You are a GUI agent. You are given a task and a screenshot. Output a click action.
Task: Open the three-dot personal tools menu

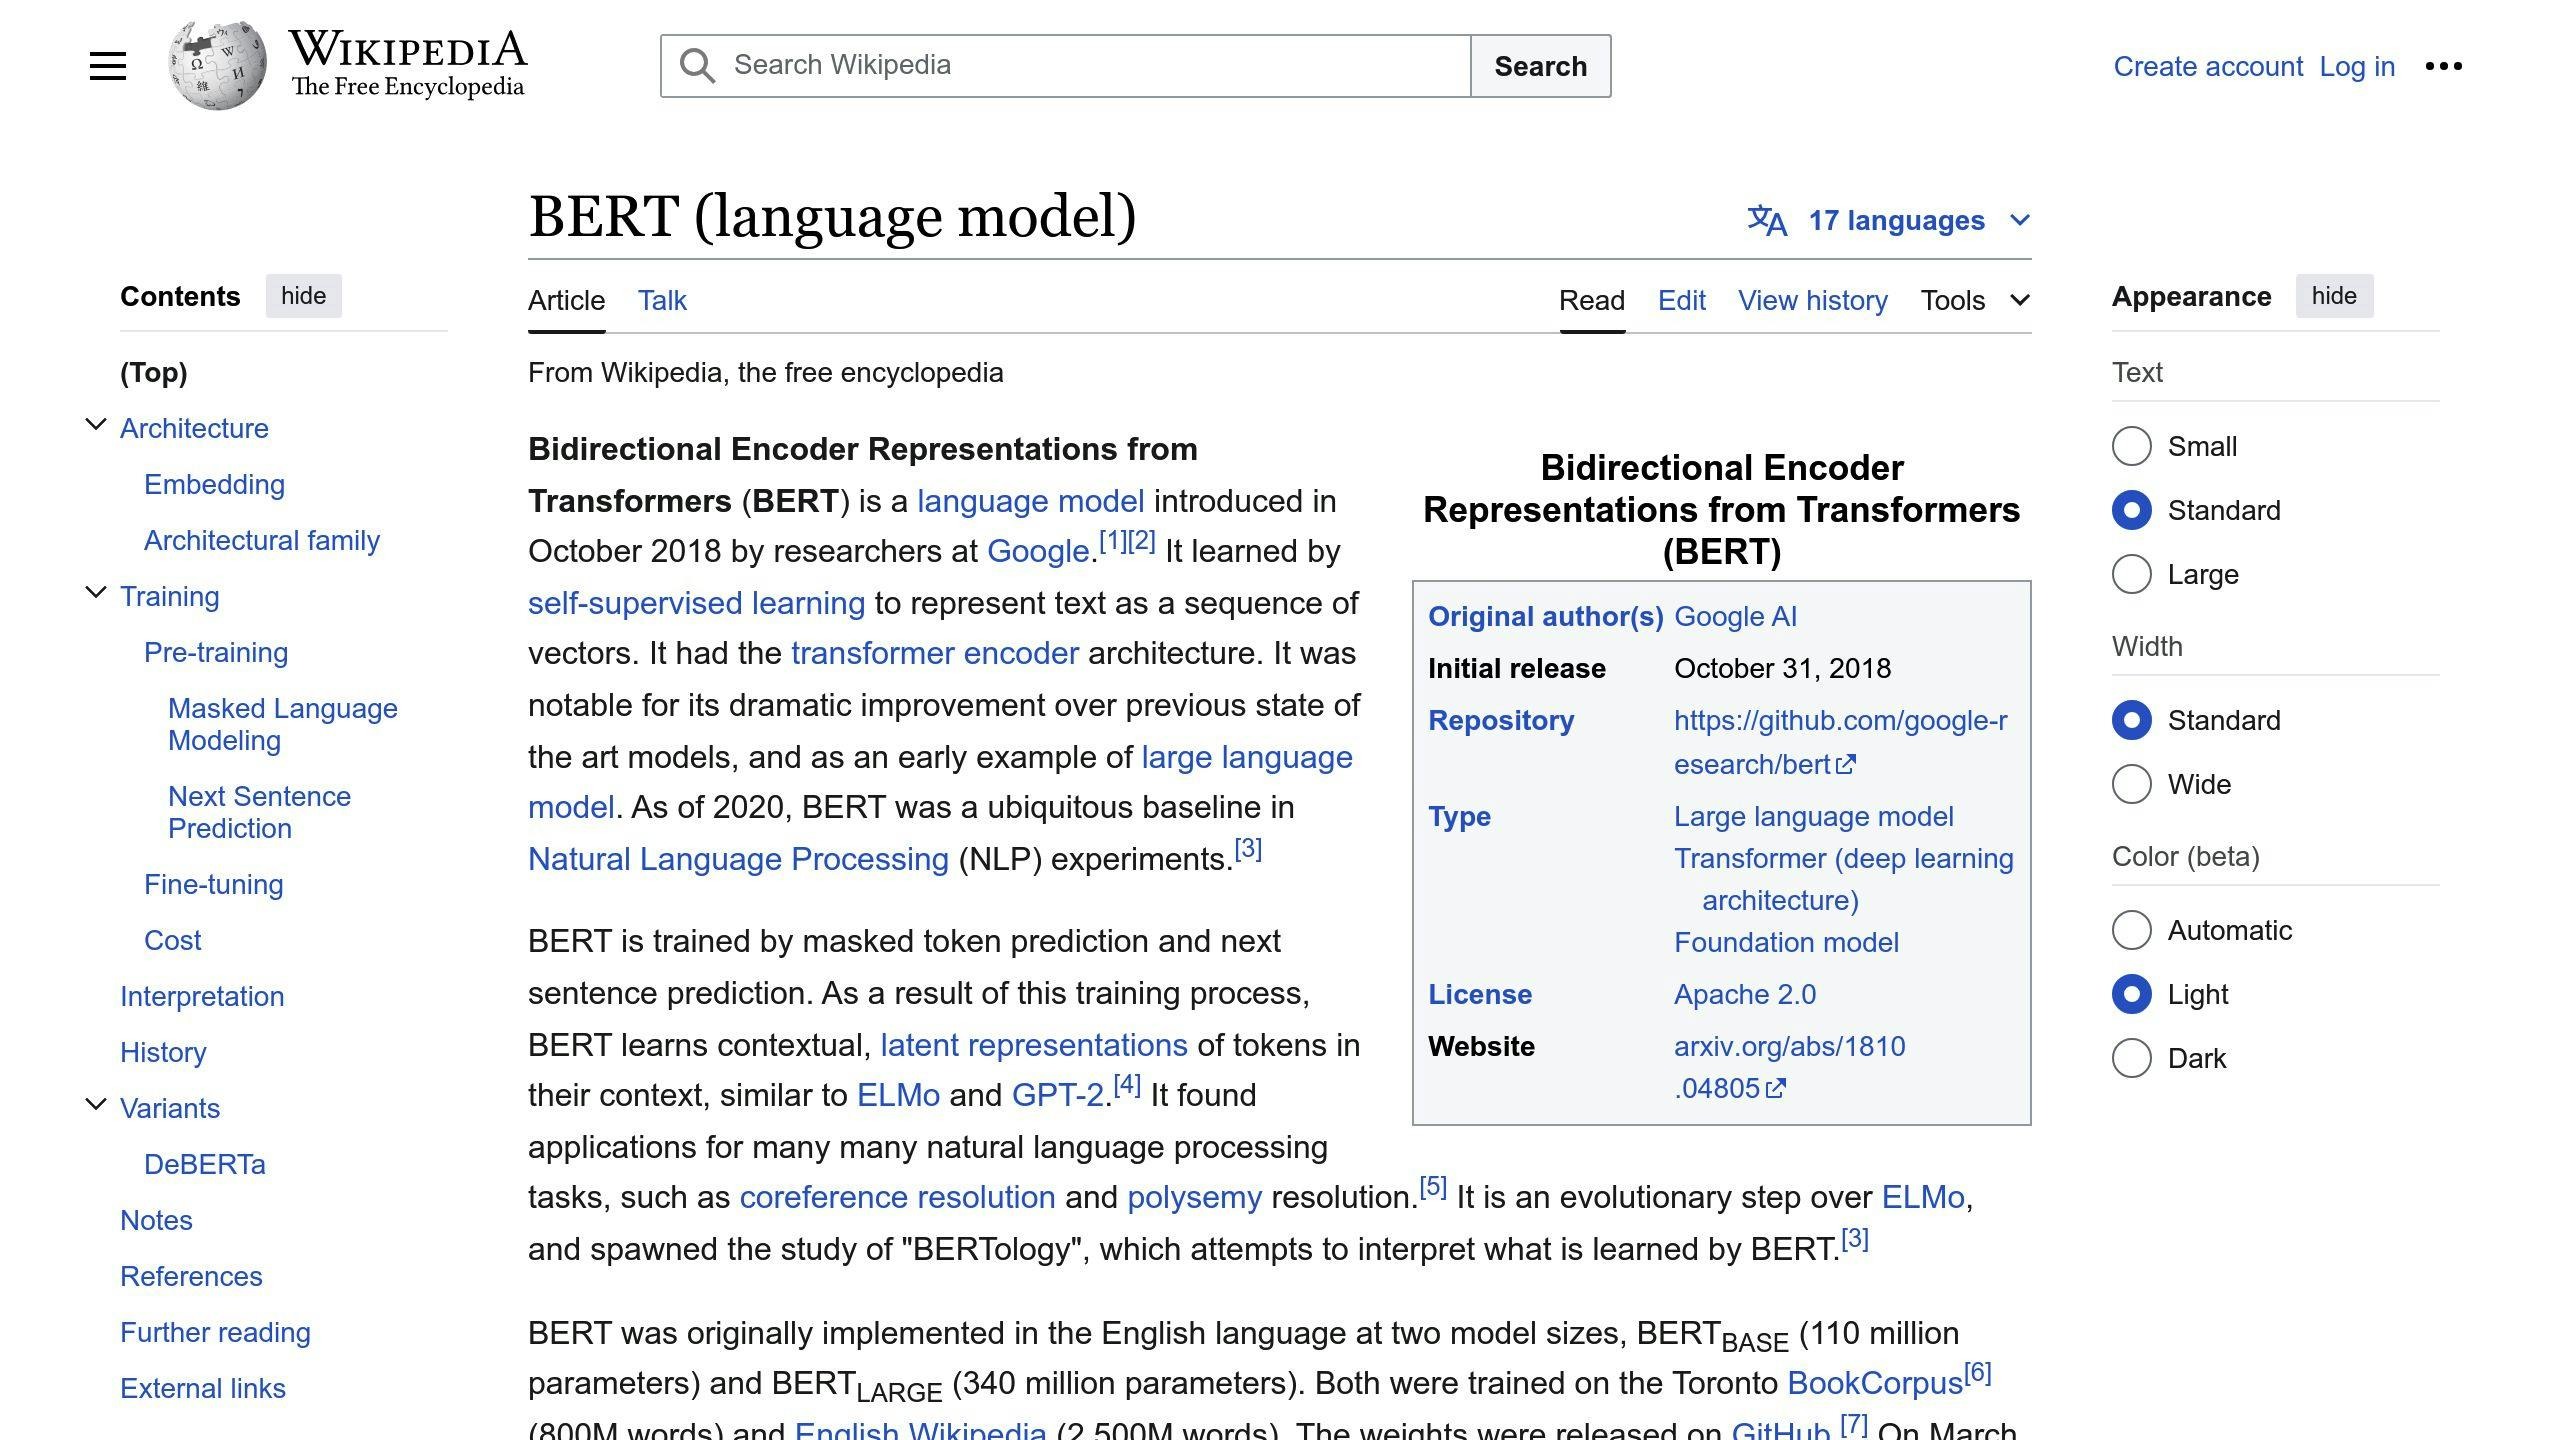[2444, 66]
